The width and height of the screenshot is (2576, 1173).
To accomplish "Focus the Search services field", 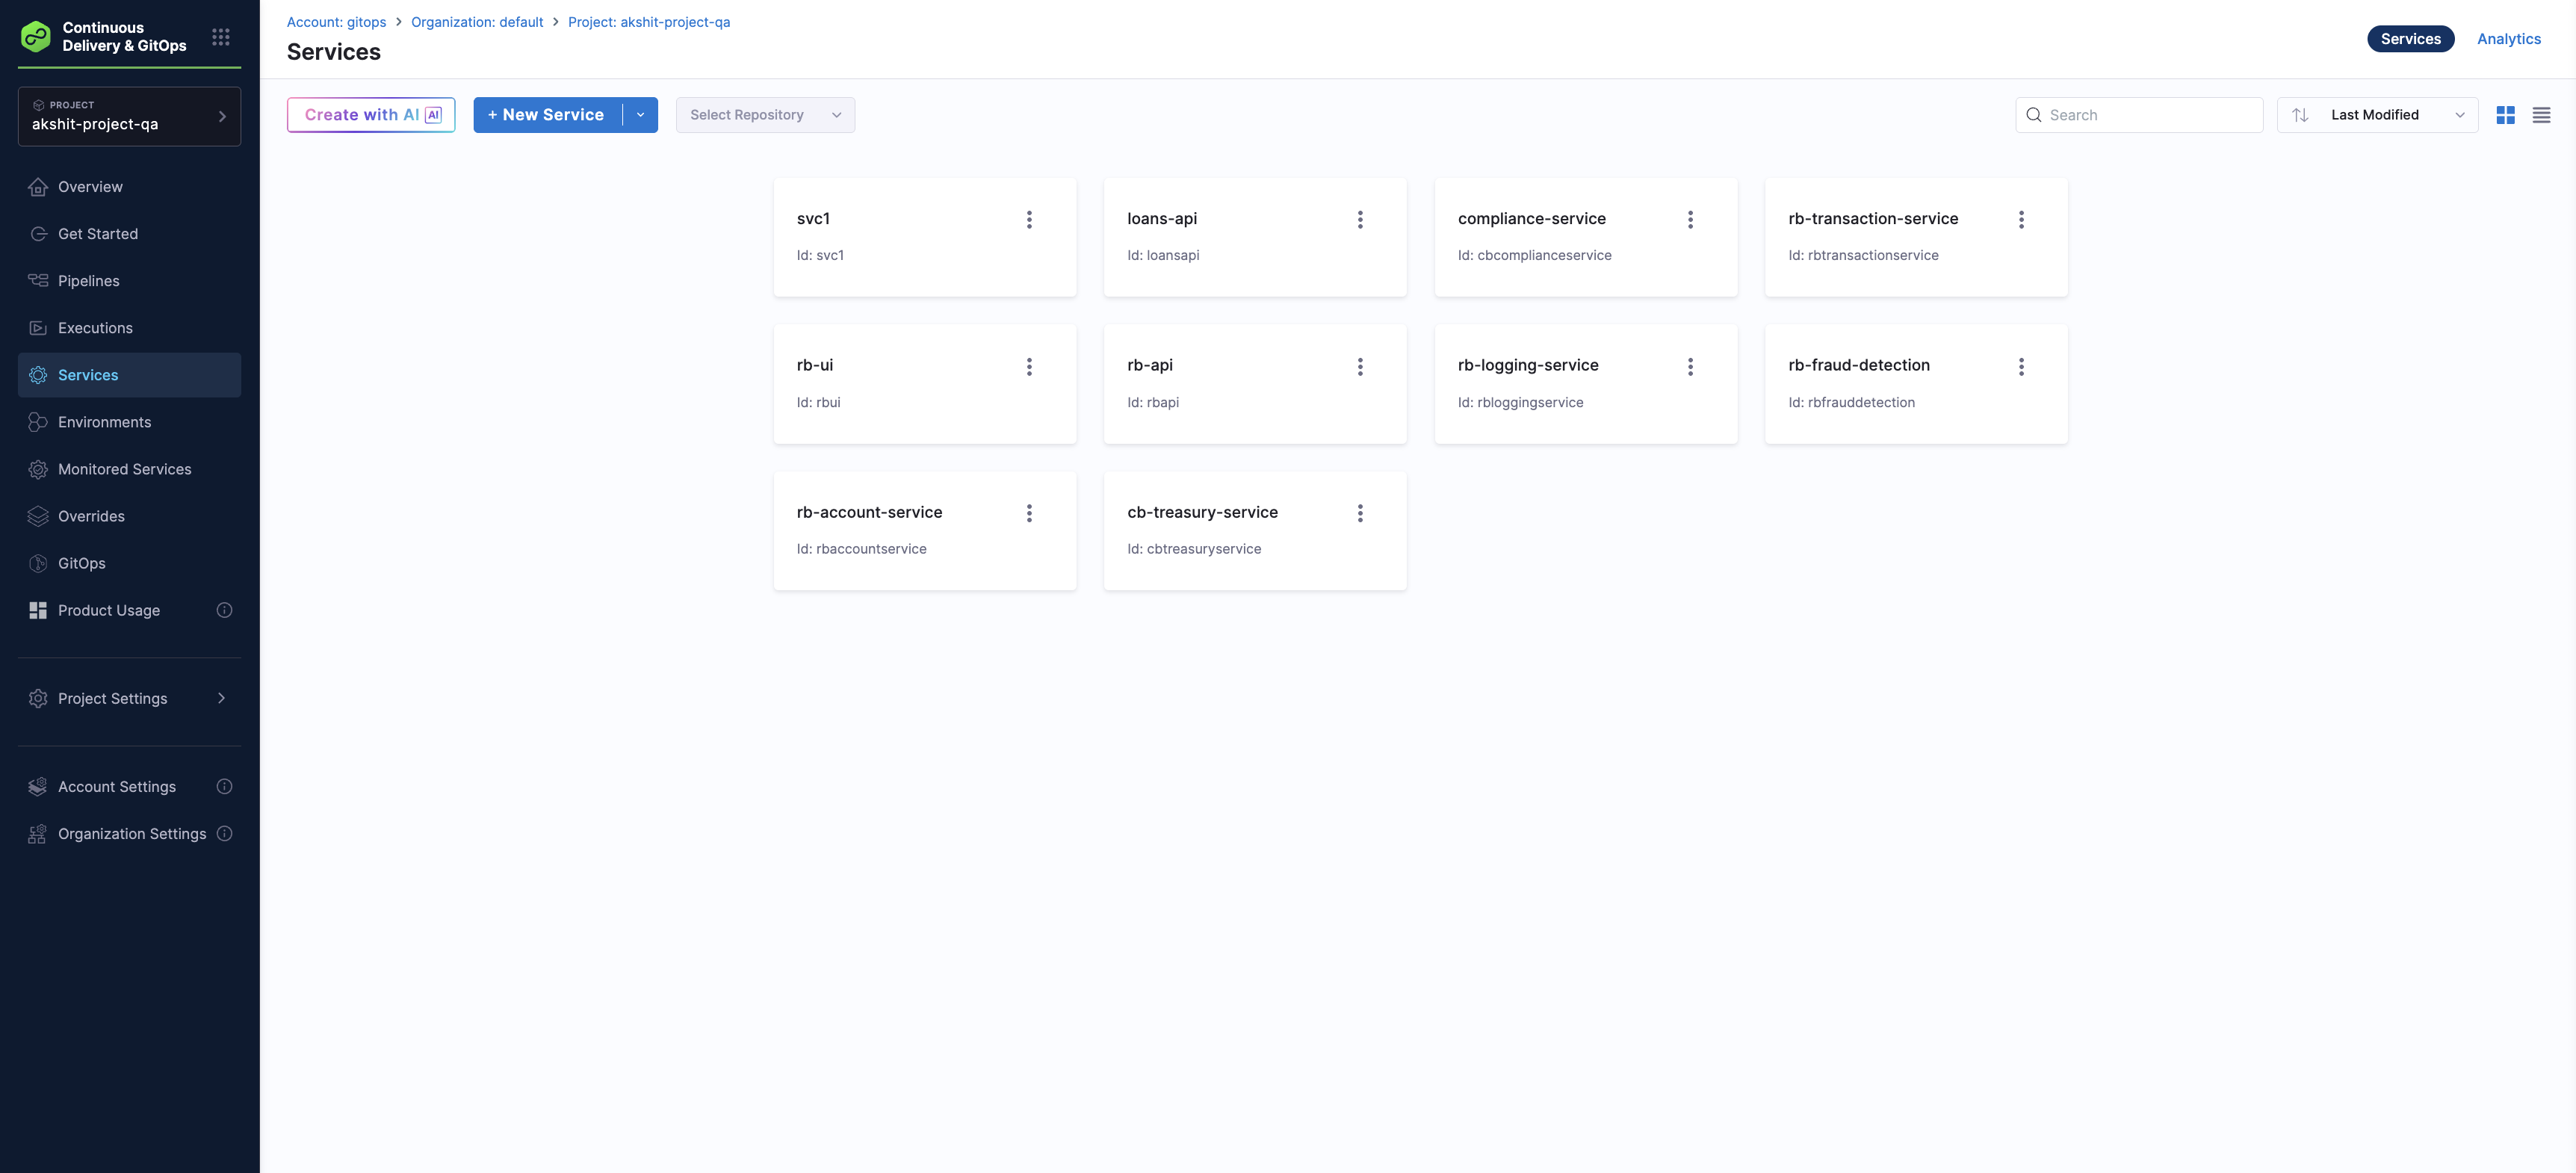I will 2150,115.
